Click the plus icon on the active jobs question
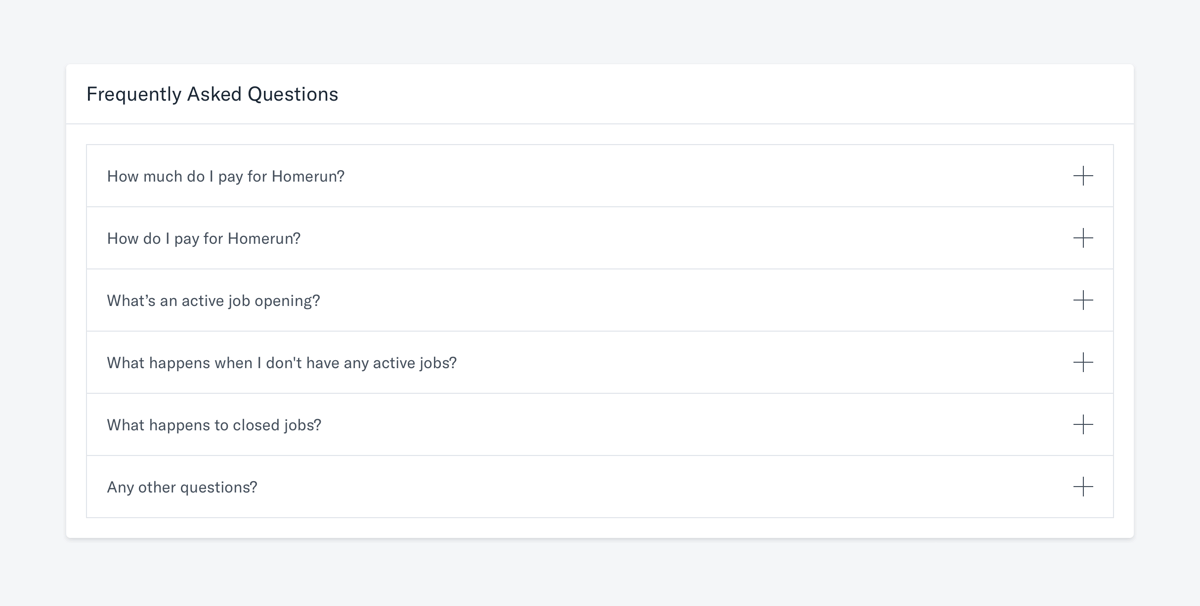This screenshot has width=1200, height=606. [1083, 362]
